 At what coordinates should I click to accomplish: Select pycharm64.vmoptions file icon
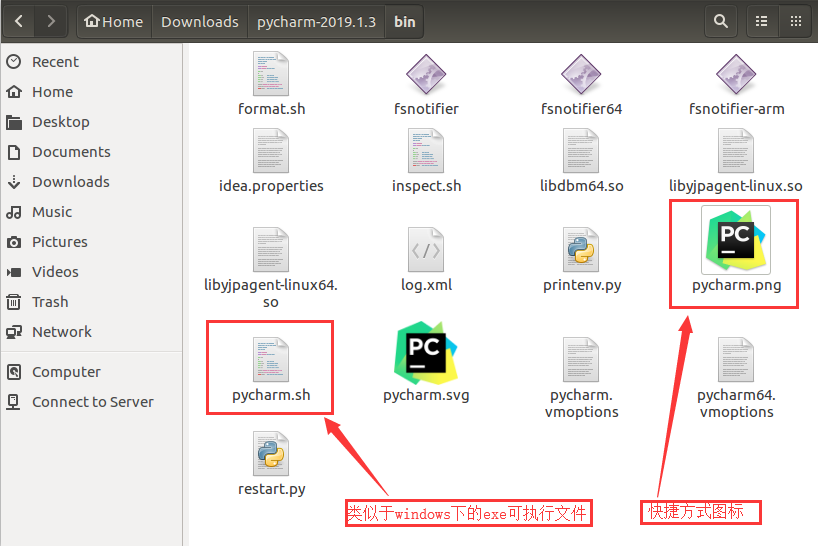pyautogui.click(x=736, y=360)
